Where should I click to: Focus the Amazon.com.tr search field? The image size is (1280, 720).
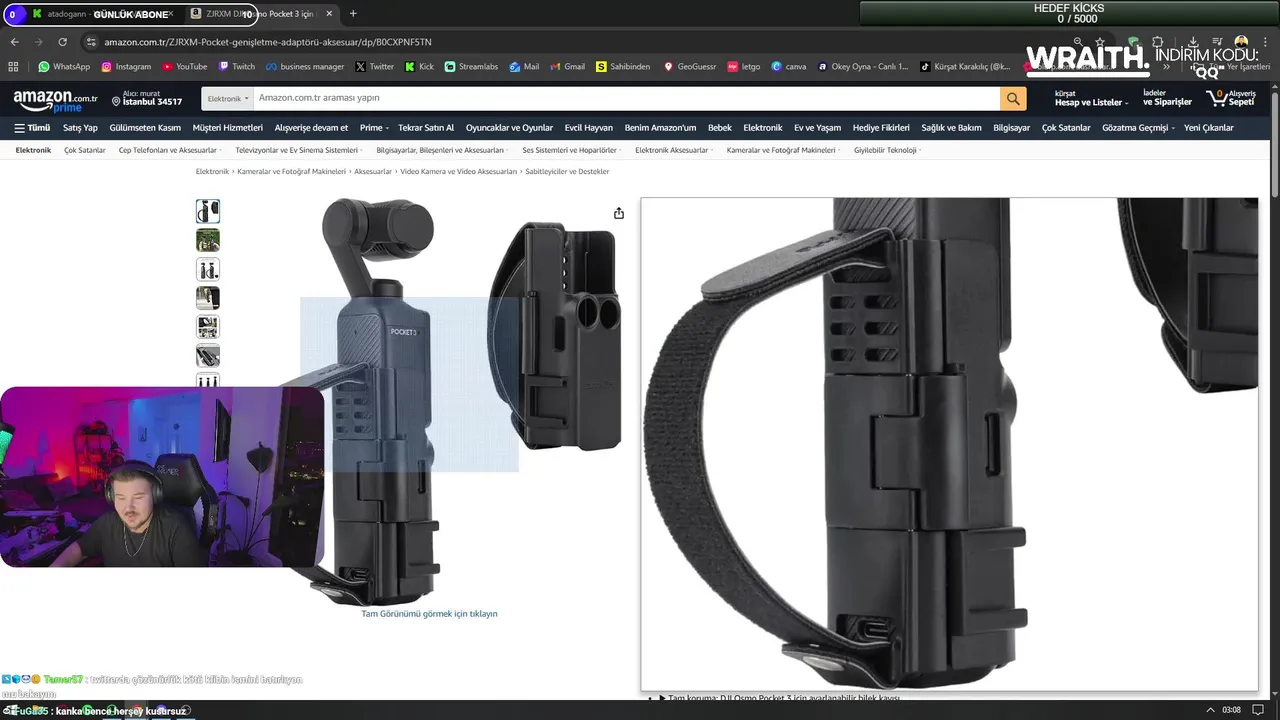point(626,98)
